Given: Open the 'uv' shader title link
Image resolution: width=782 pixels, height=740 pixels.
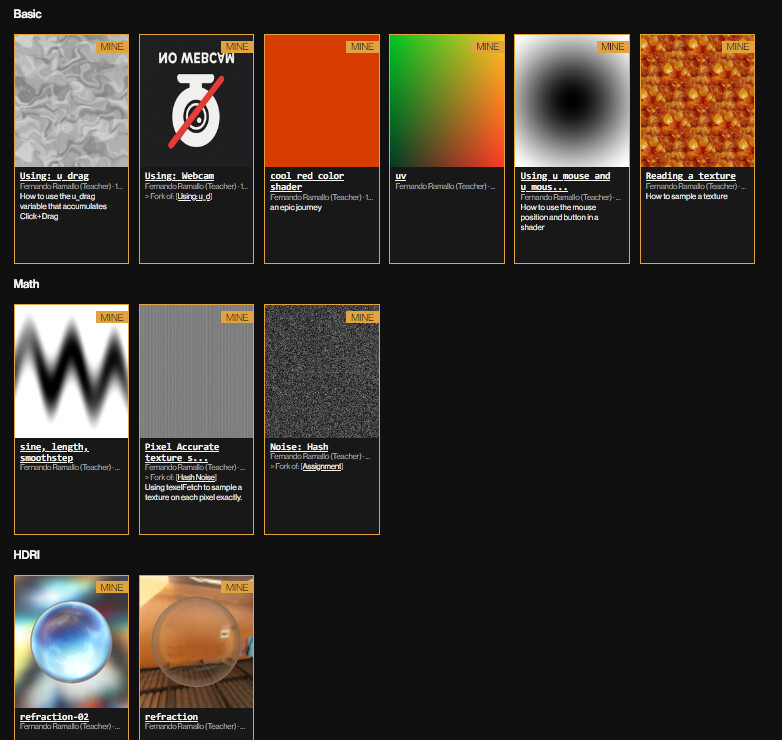Looking at the screenshot, I should [x=401, y=176].
